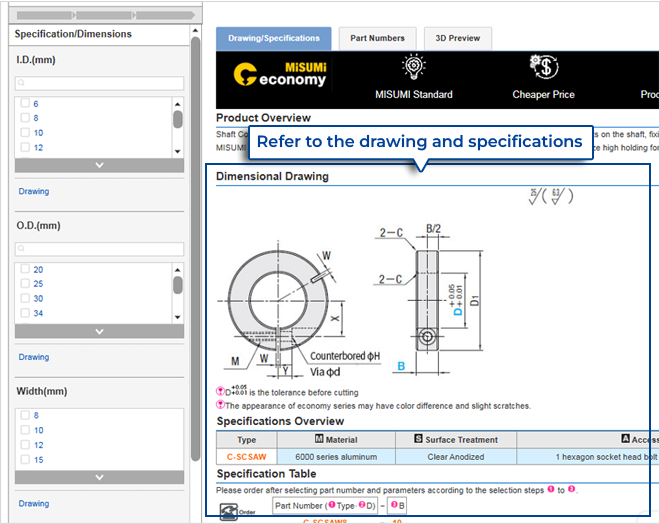This screenshot has width=660, height=524.
Task: Open the 3D Preview tab
Action: [x=457, y=39]
